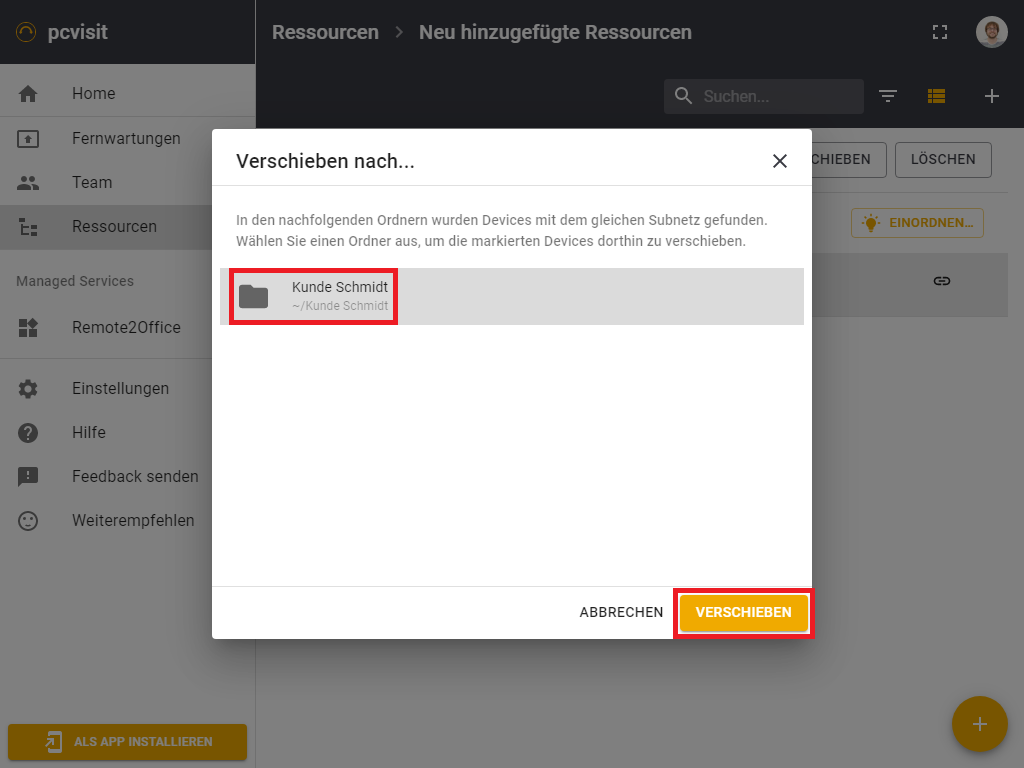Open Remote2Office managed service
Screen dimensions: 1024x768
coord(126,327)
